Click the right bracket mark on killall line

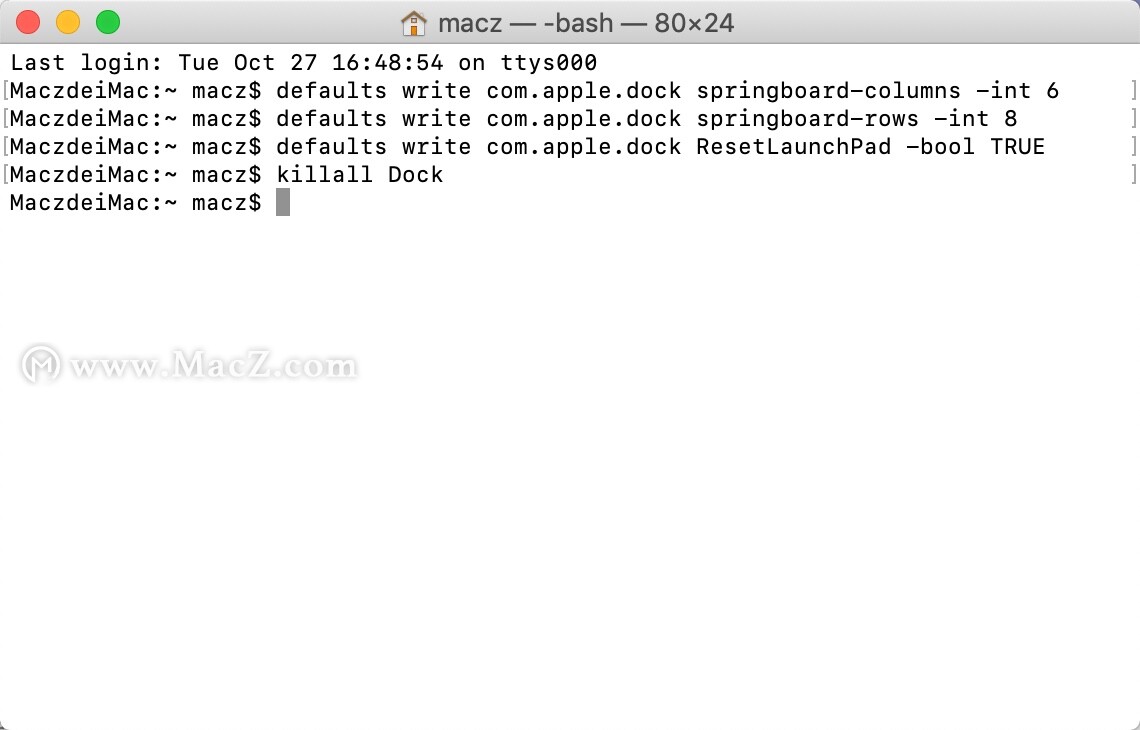click(x=1133, y=175)
